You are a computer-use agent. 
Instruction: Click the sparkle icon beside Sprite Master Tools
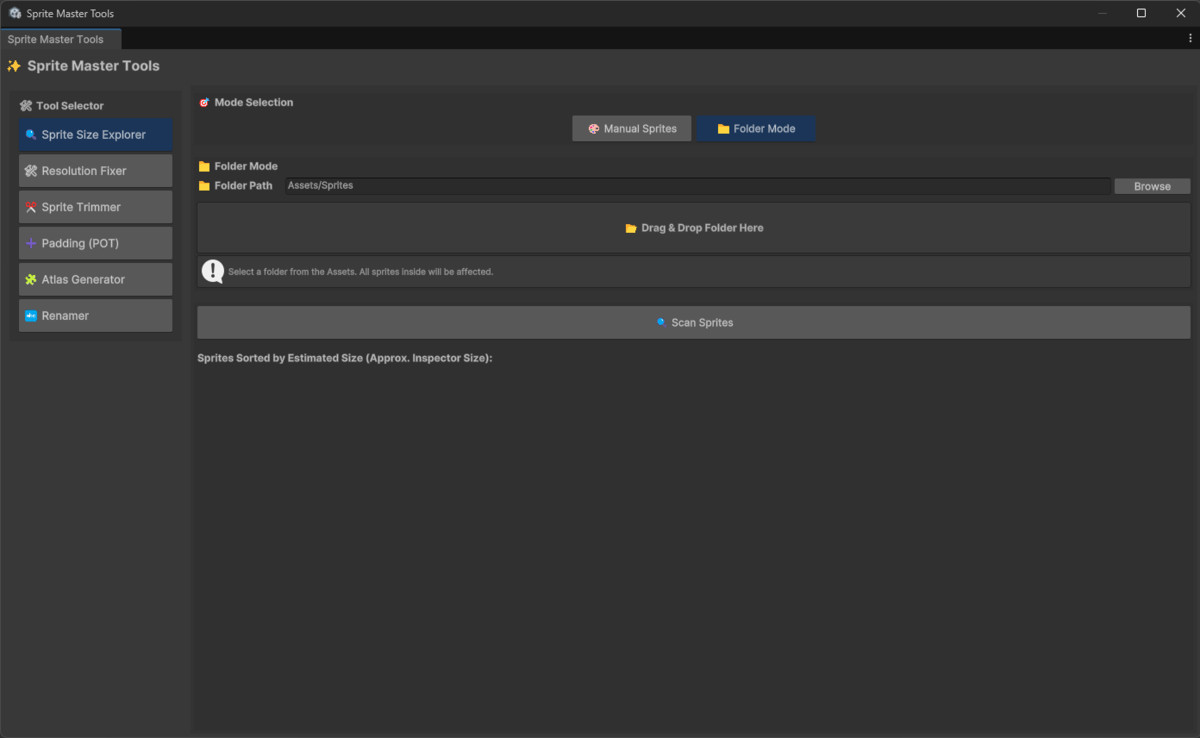click(14, 66)
